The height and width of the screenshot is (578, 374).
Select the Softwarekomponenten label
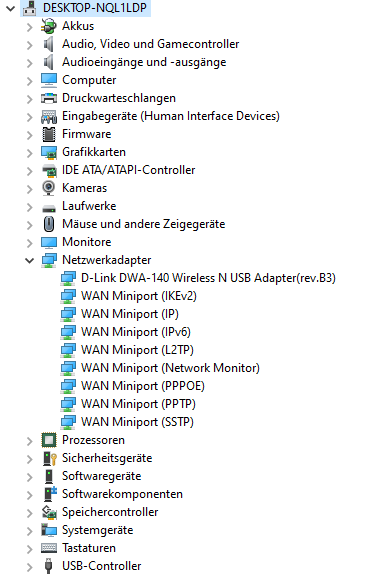[x=122, y=494]
